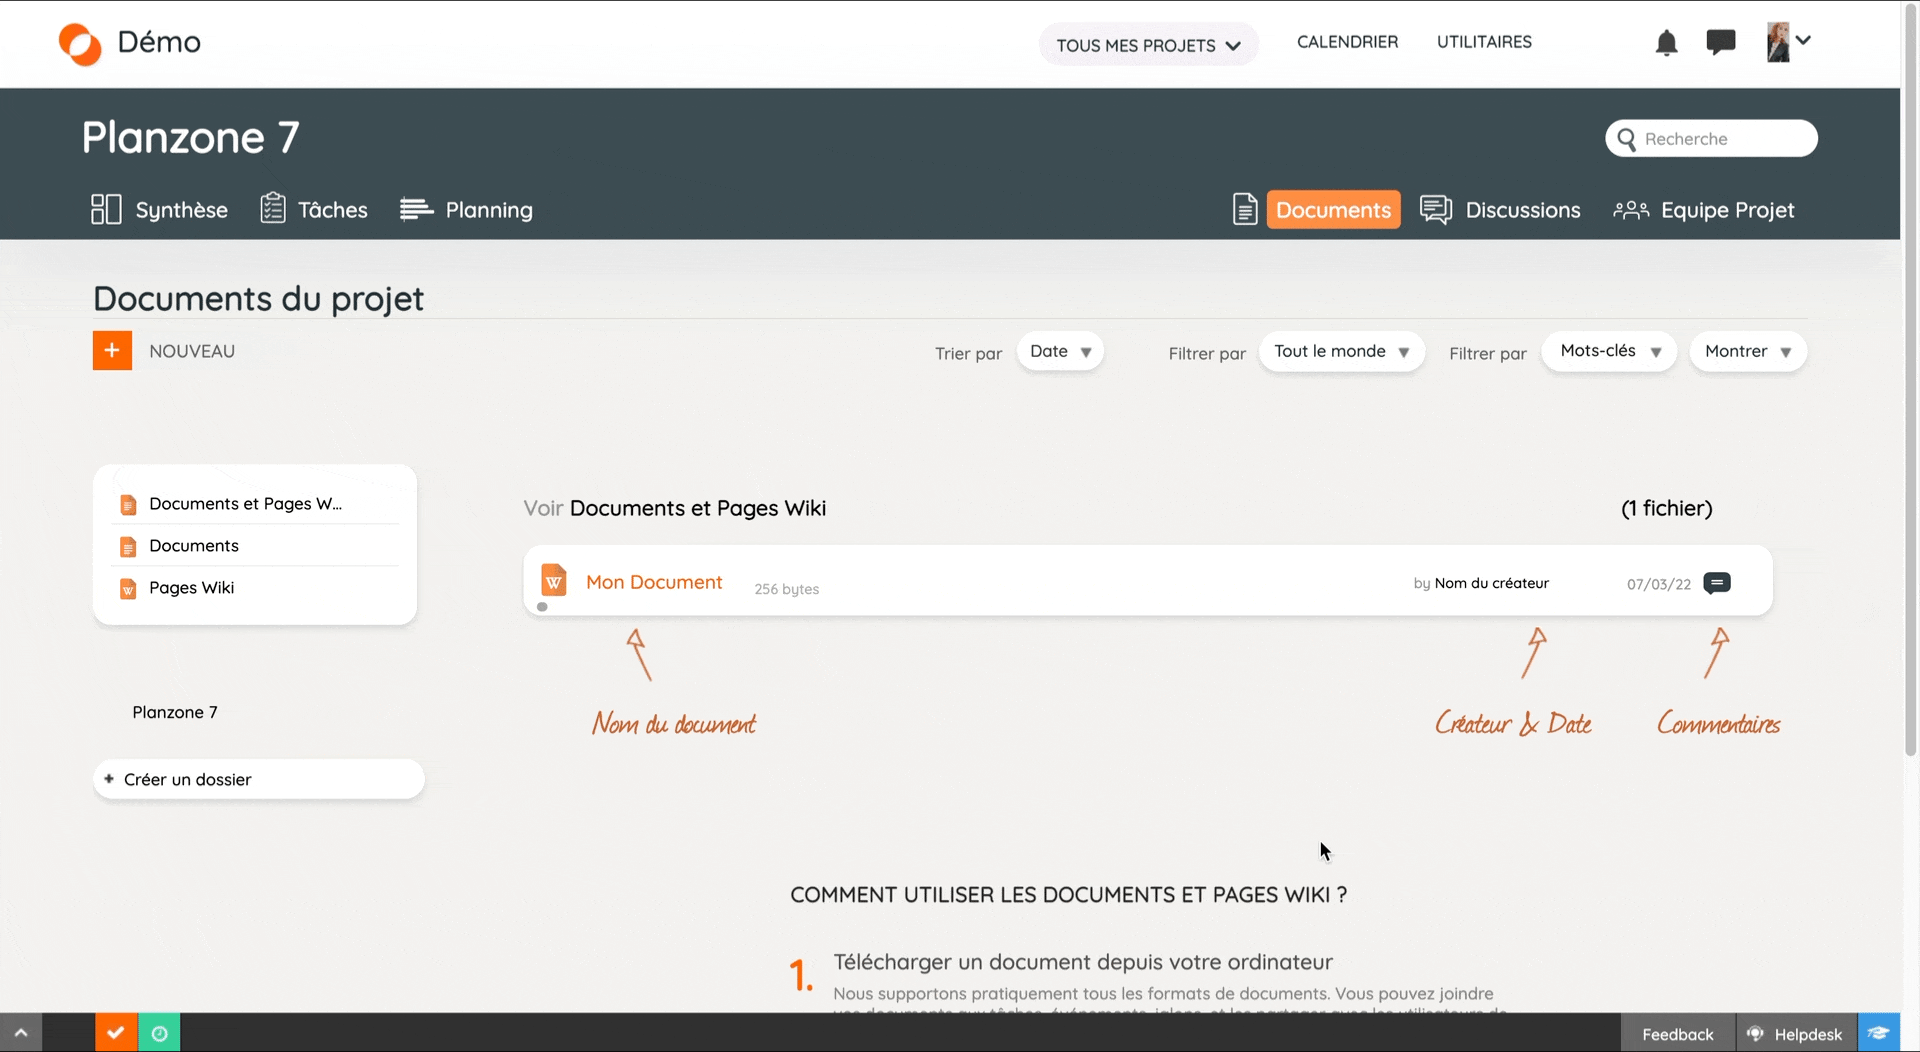Viewport: 1920px width, 1052px height.
Task: Click the notifications bell icon
Action: 1666,43
